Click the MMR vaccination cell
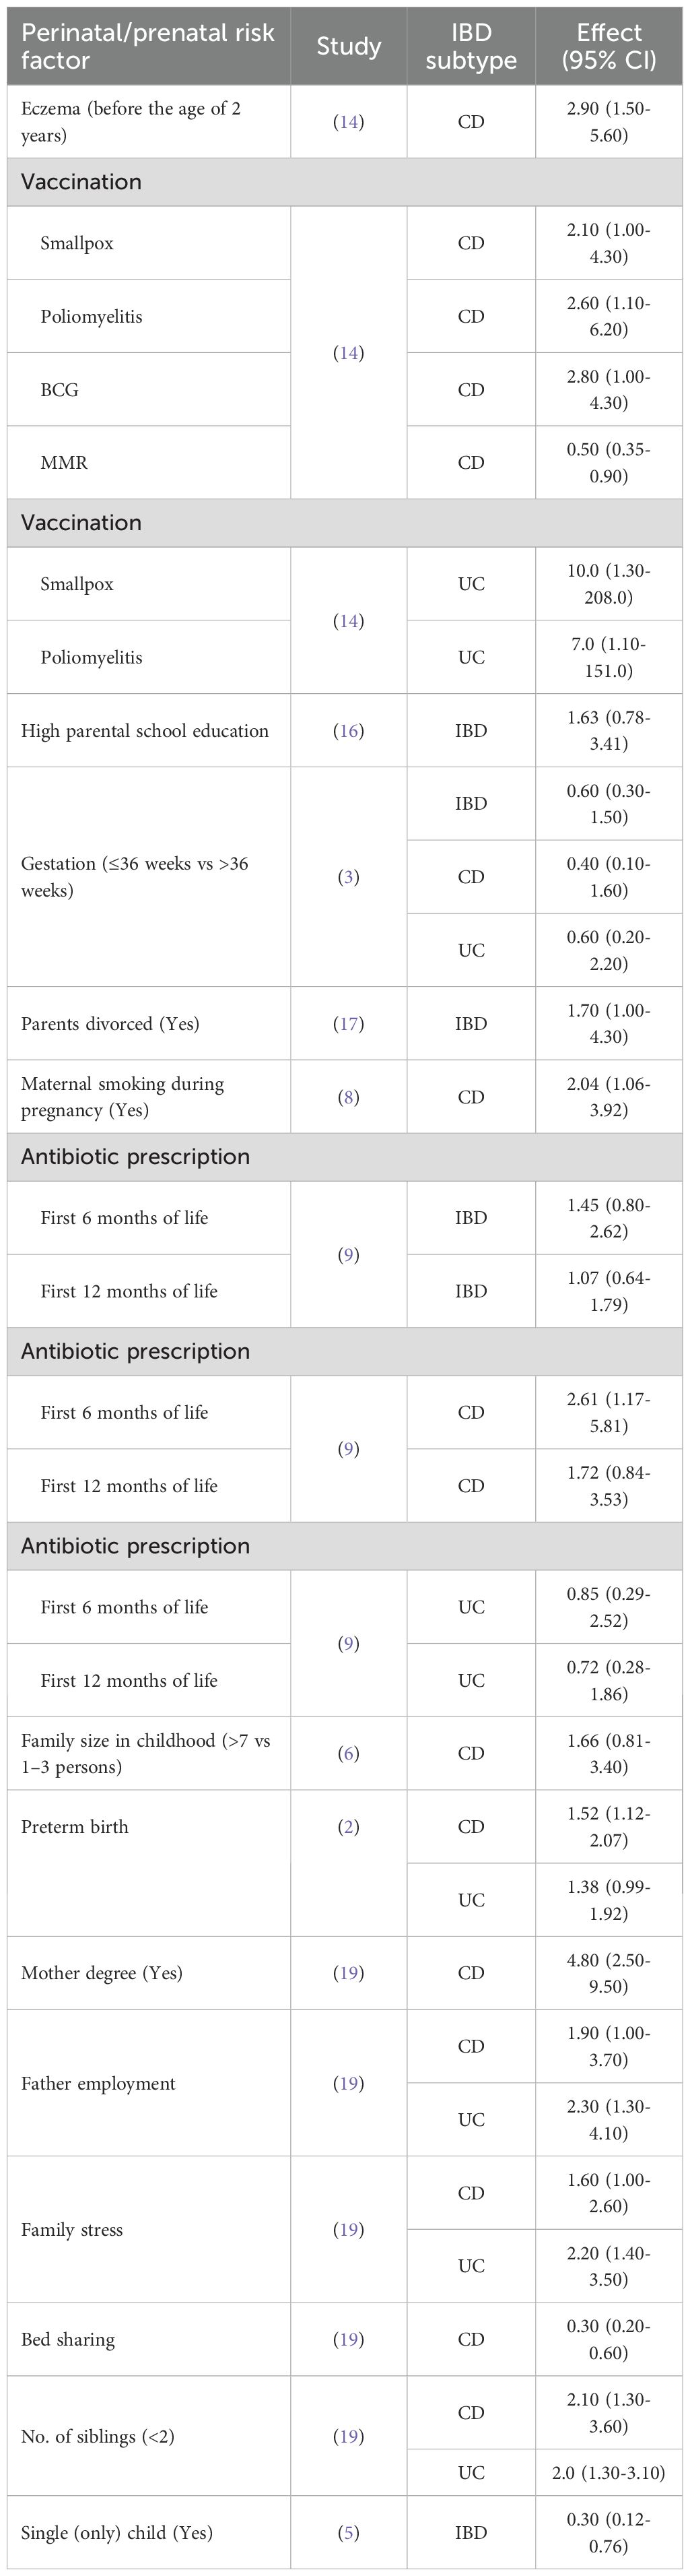 64,463
